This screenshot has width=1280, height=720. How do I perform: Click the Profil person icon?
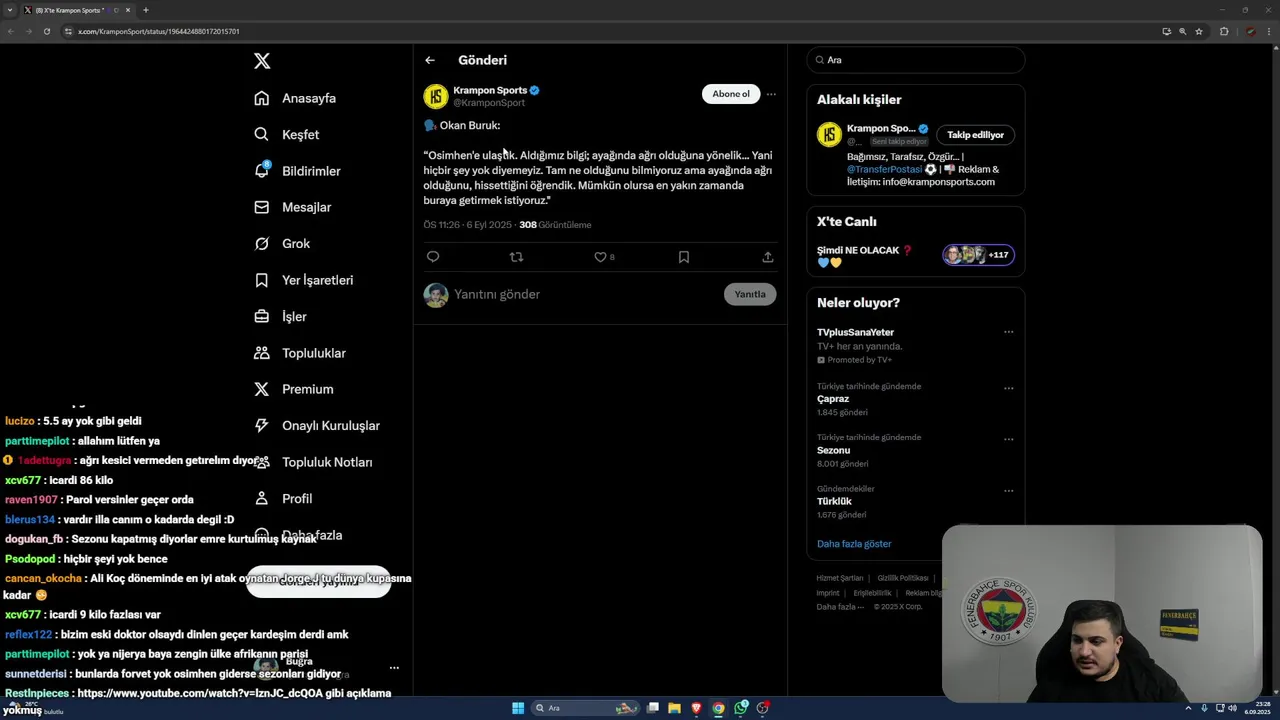[262, 498]
